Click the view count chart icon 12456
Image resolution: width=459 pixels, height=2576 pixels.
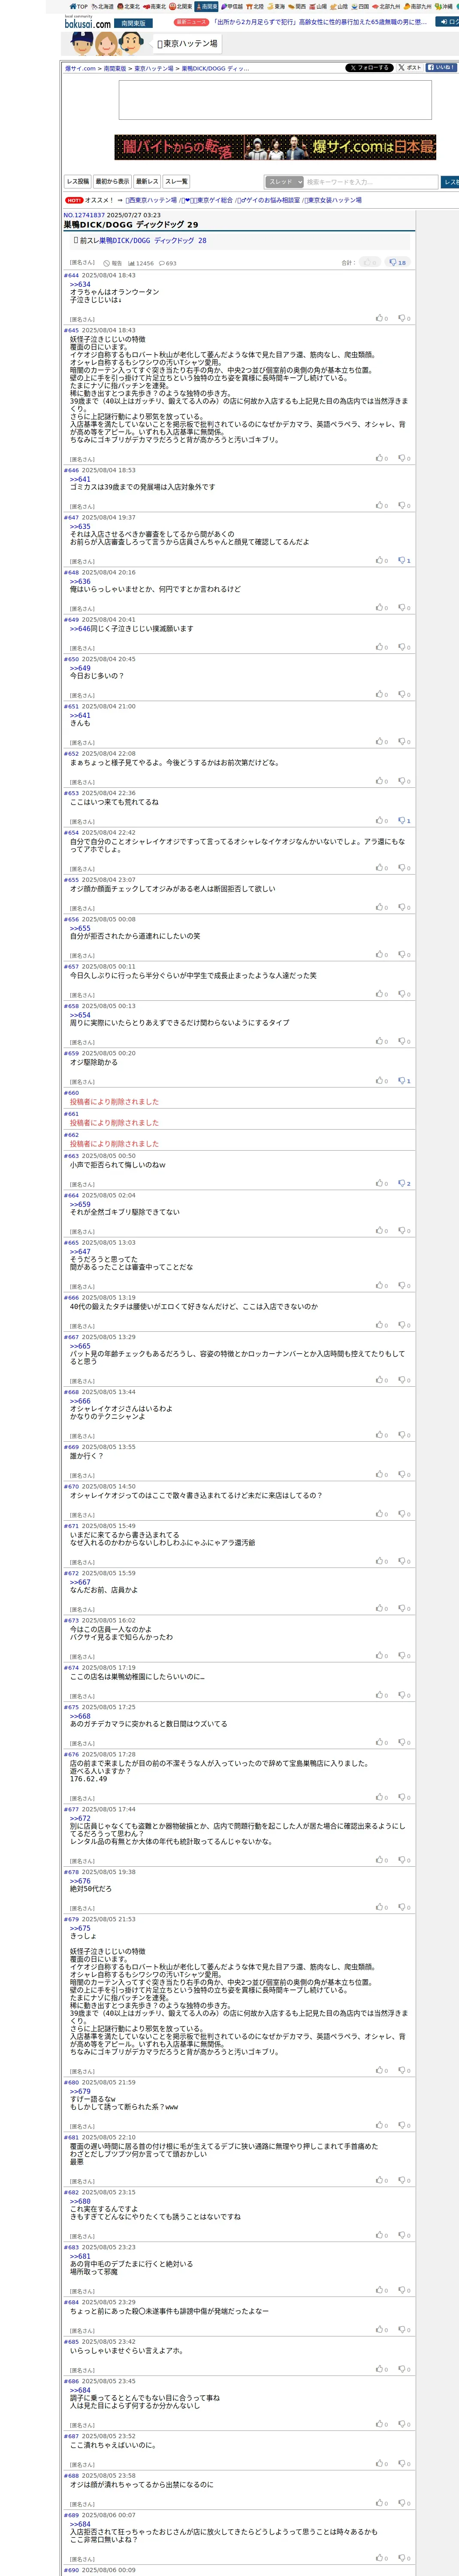pos(141,264)
